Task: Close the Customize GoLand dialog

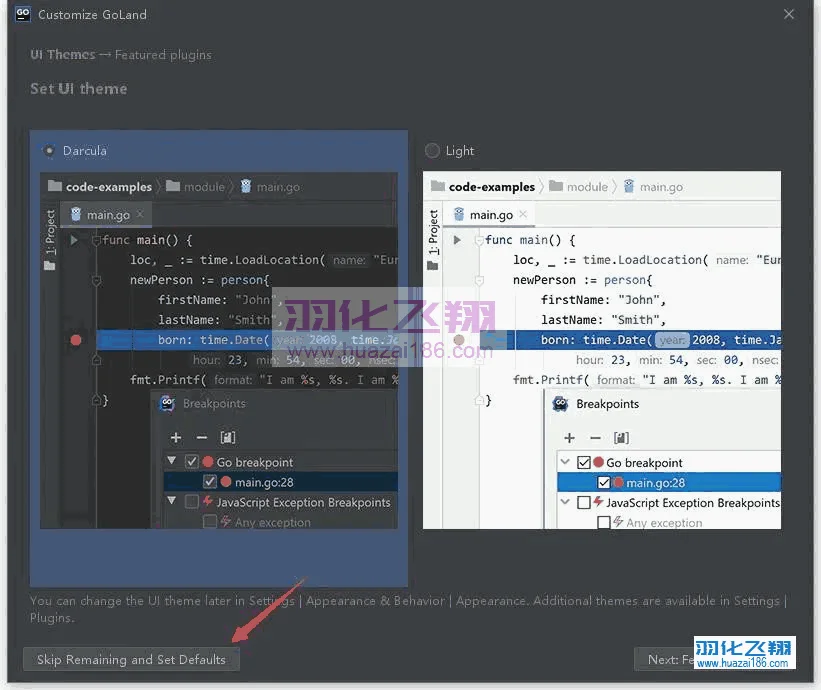Action: point(789,14)
